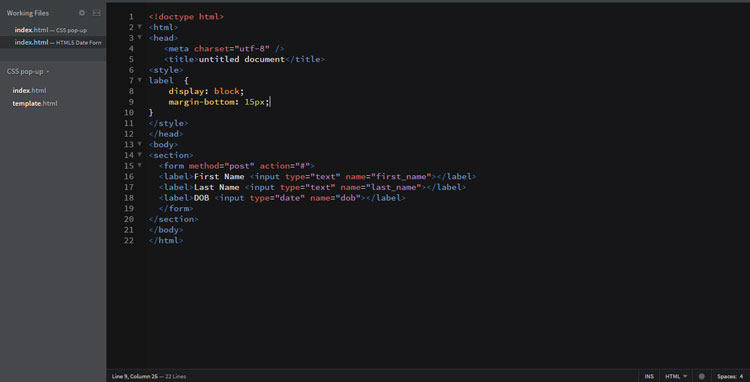750x382 pixels.
Task: Click the meta charset line of code
Action: (x=224, y=49)
